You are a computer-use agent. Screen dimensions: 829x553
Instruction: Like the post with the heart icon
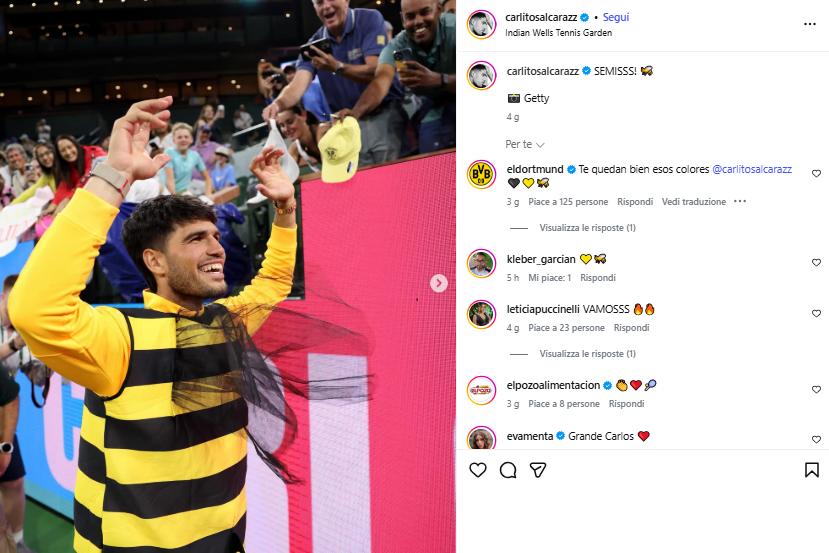(477, 469)
